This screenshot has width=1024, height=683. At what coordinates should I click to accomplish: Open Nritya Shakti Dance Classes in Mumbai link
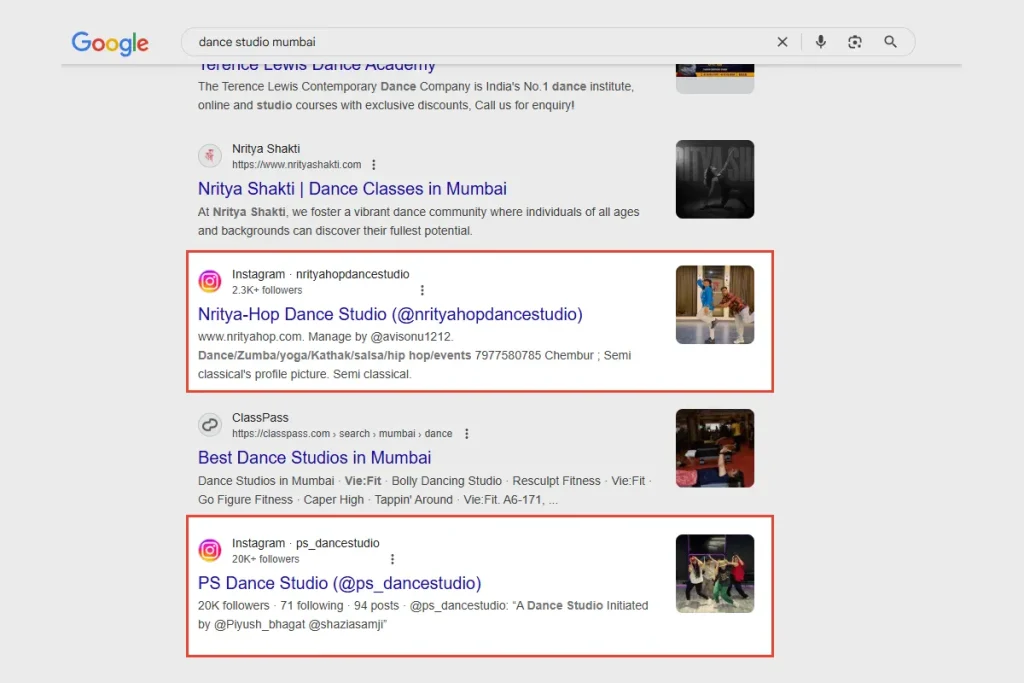pyautogui.click(x=352, y=189)
